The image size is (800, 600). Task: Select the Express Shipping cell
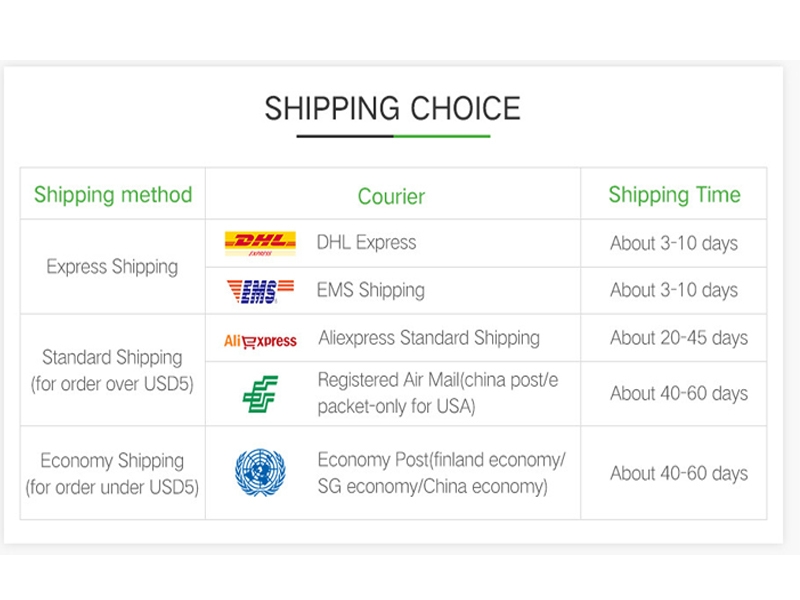point(112,267)
